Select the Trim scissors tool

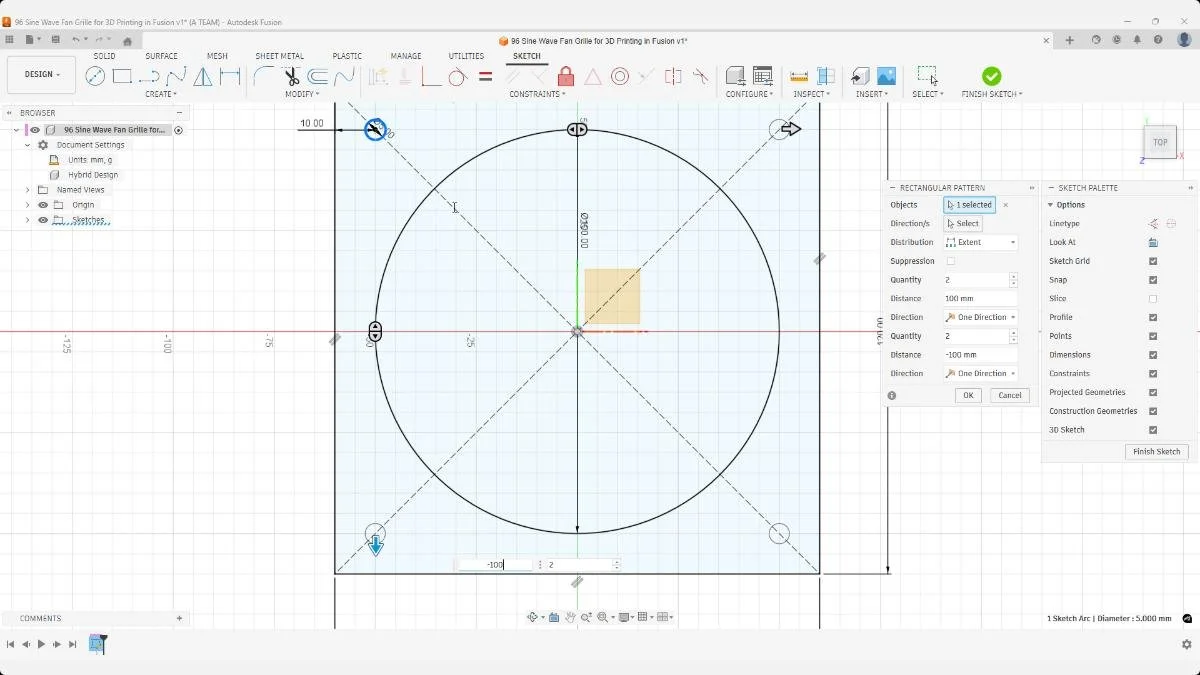point(291,76)
